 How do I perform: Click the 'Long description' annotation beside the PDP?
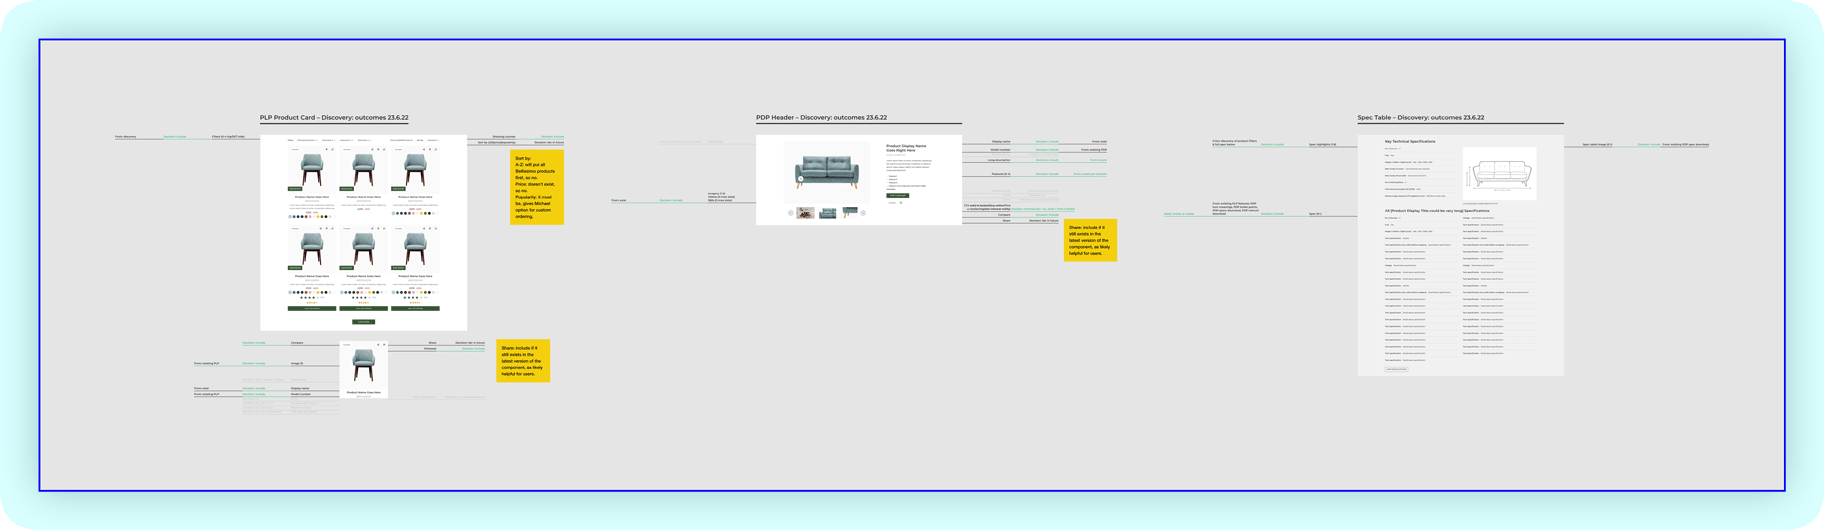pos(999,160)
